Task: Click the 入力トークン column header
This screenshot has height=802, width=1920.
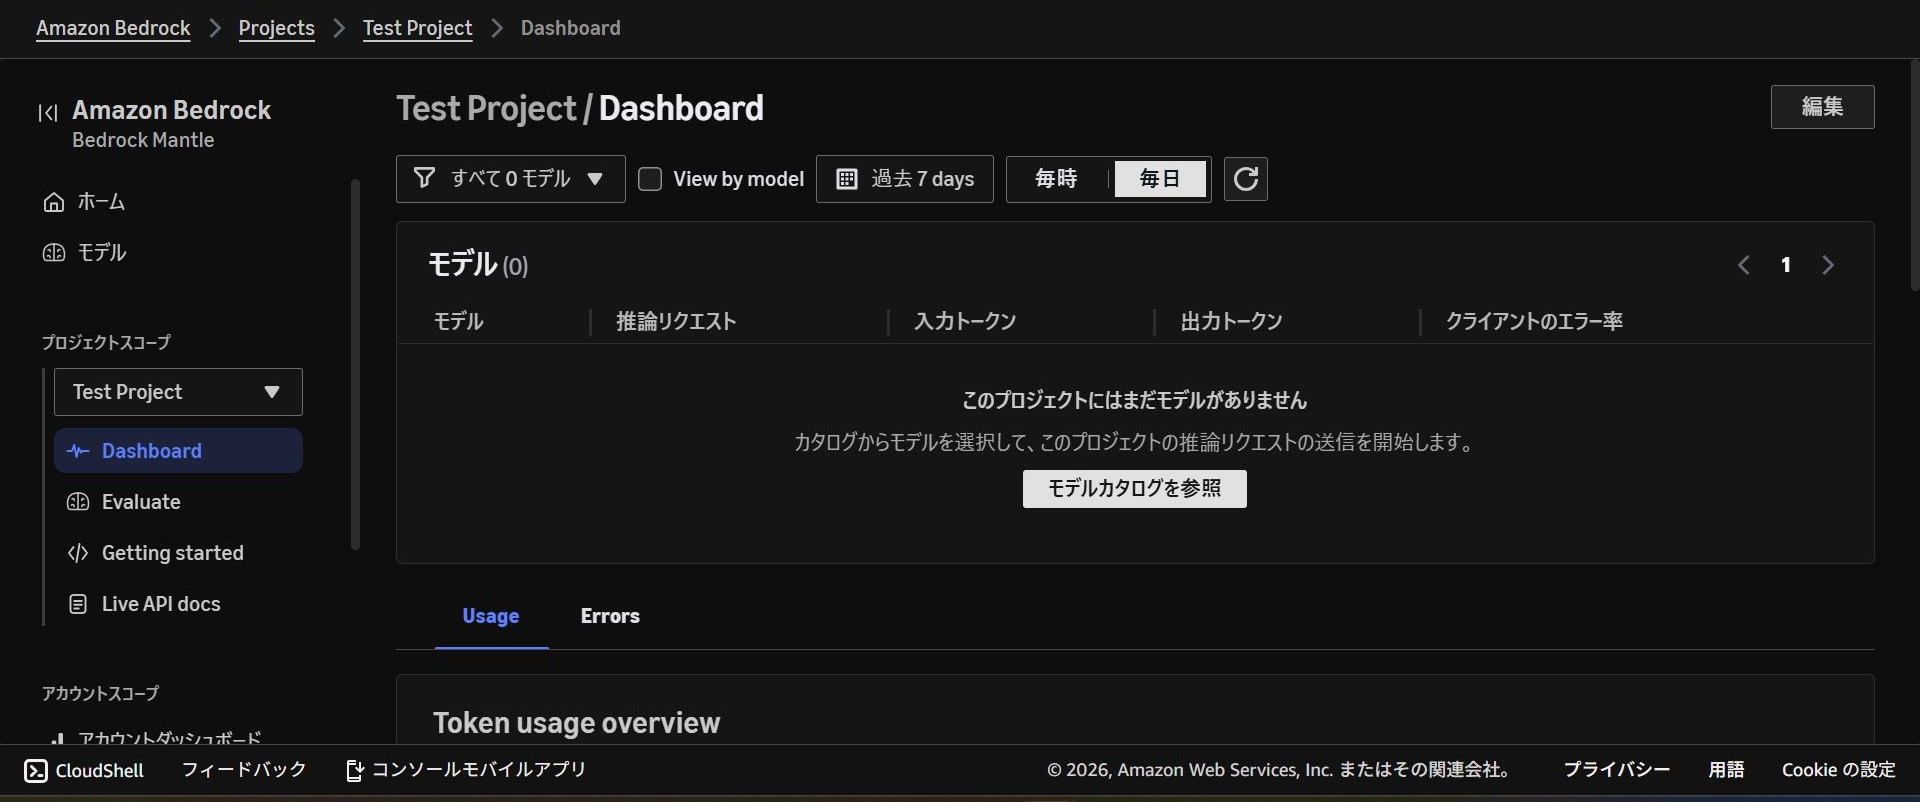Action: click(965, 322)
